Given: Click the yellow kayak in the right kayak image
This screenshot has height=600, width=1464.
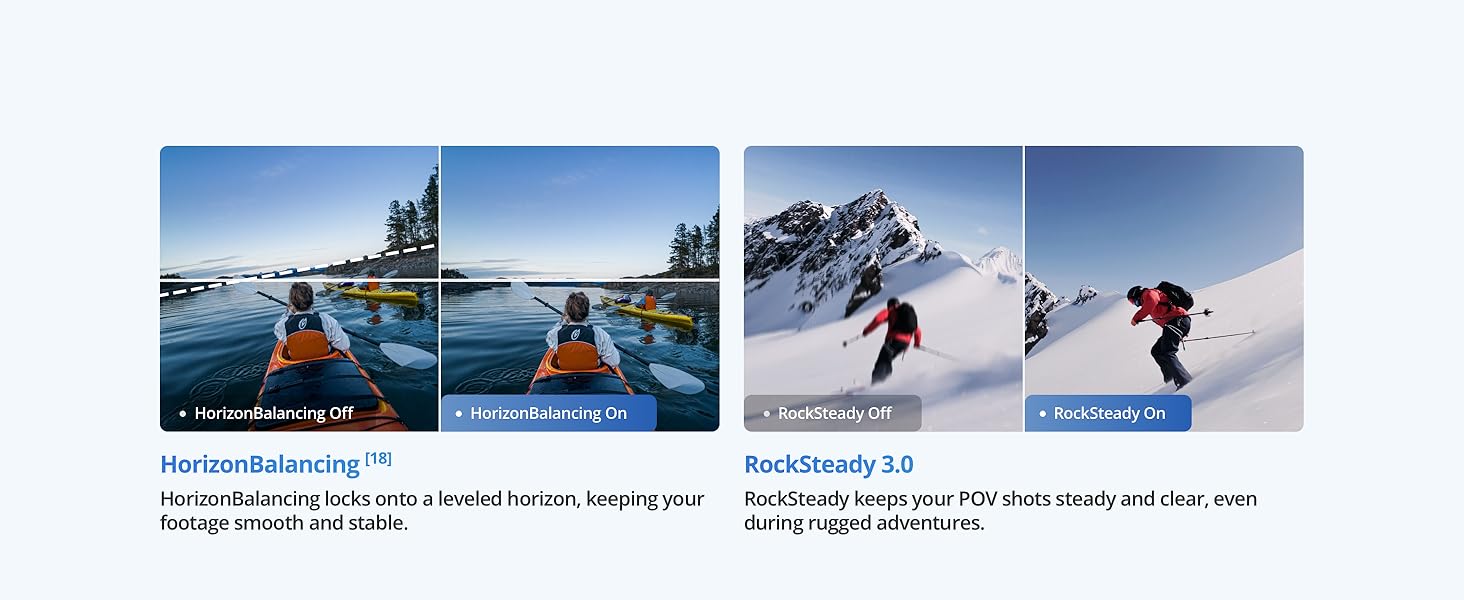Looking at the screenshot, I should point(646,311).
